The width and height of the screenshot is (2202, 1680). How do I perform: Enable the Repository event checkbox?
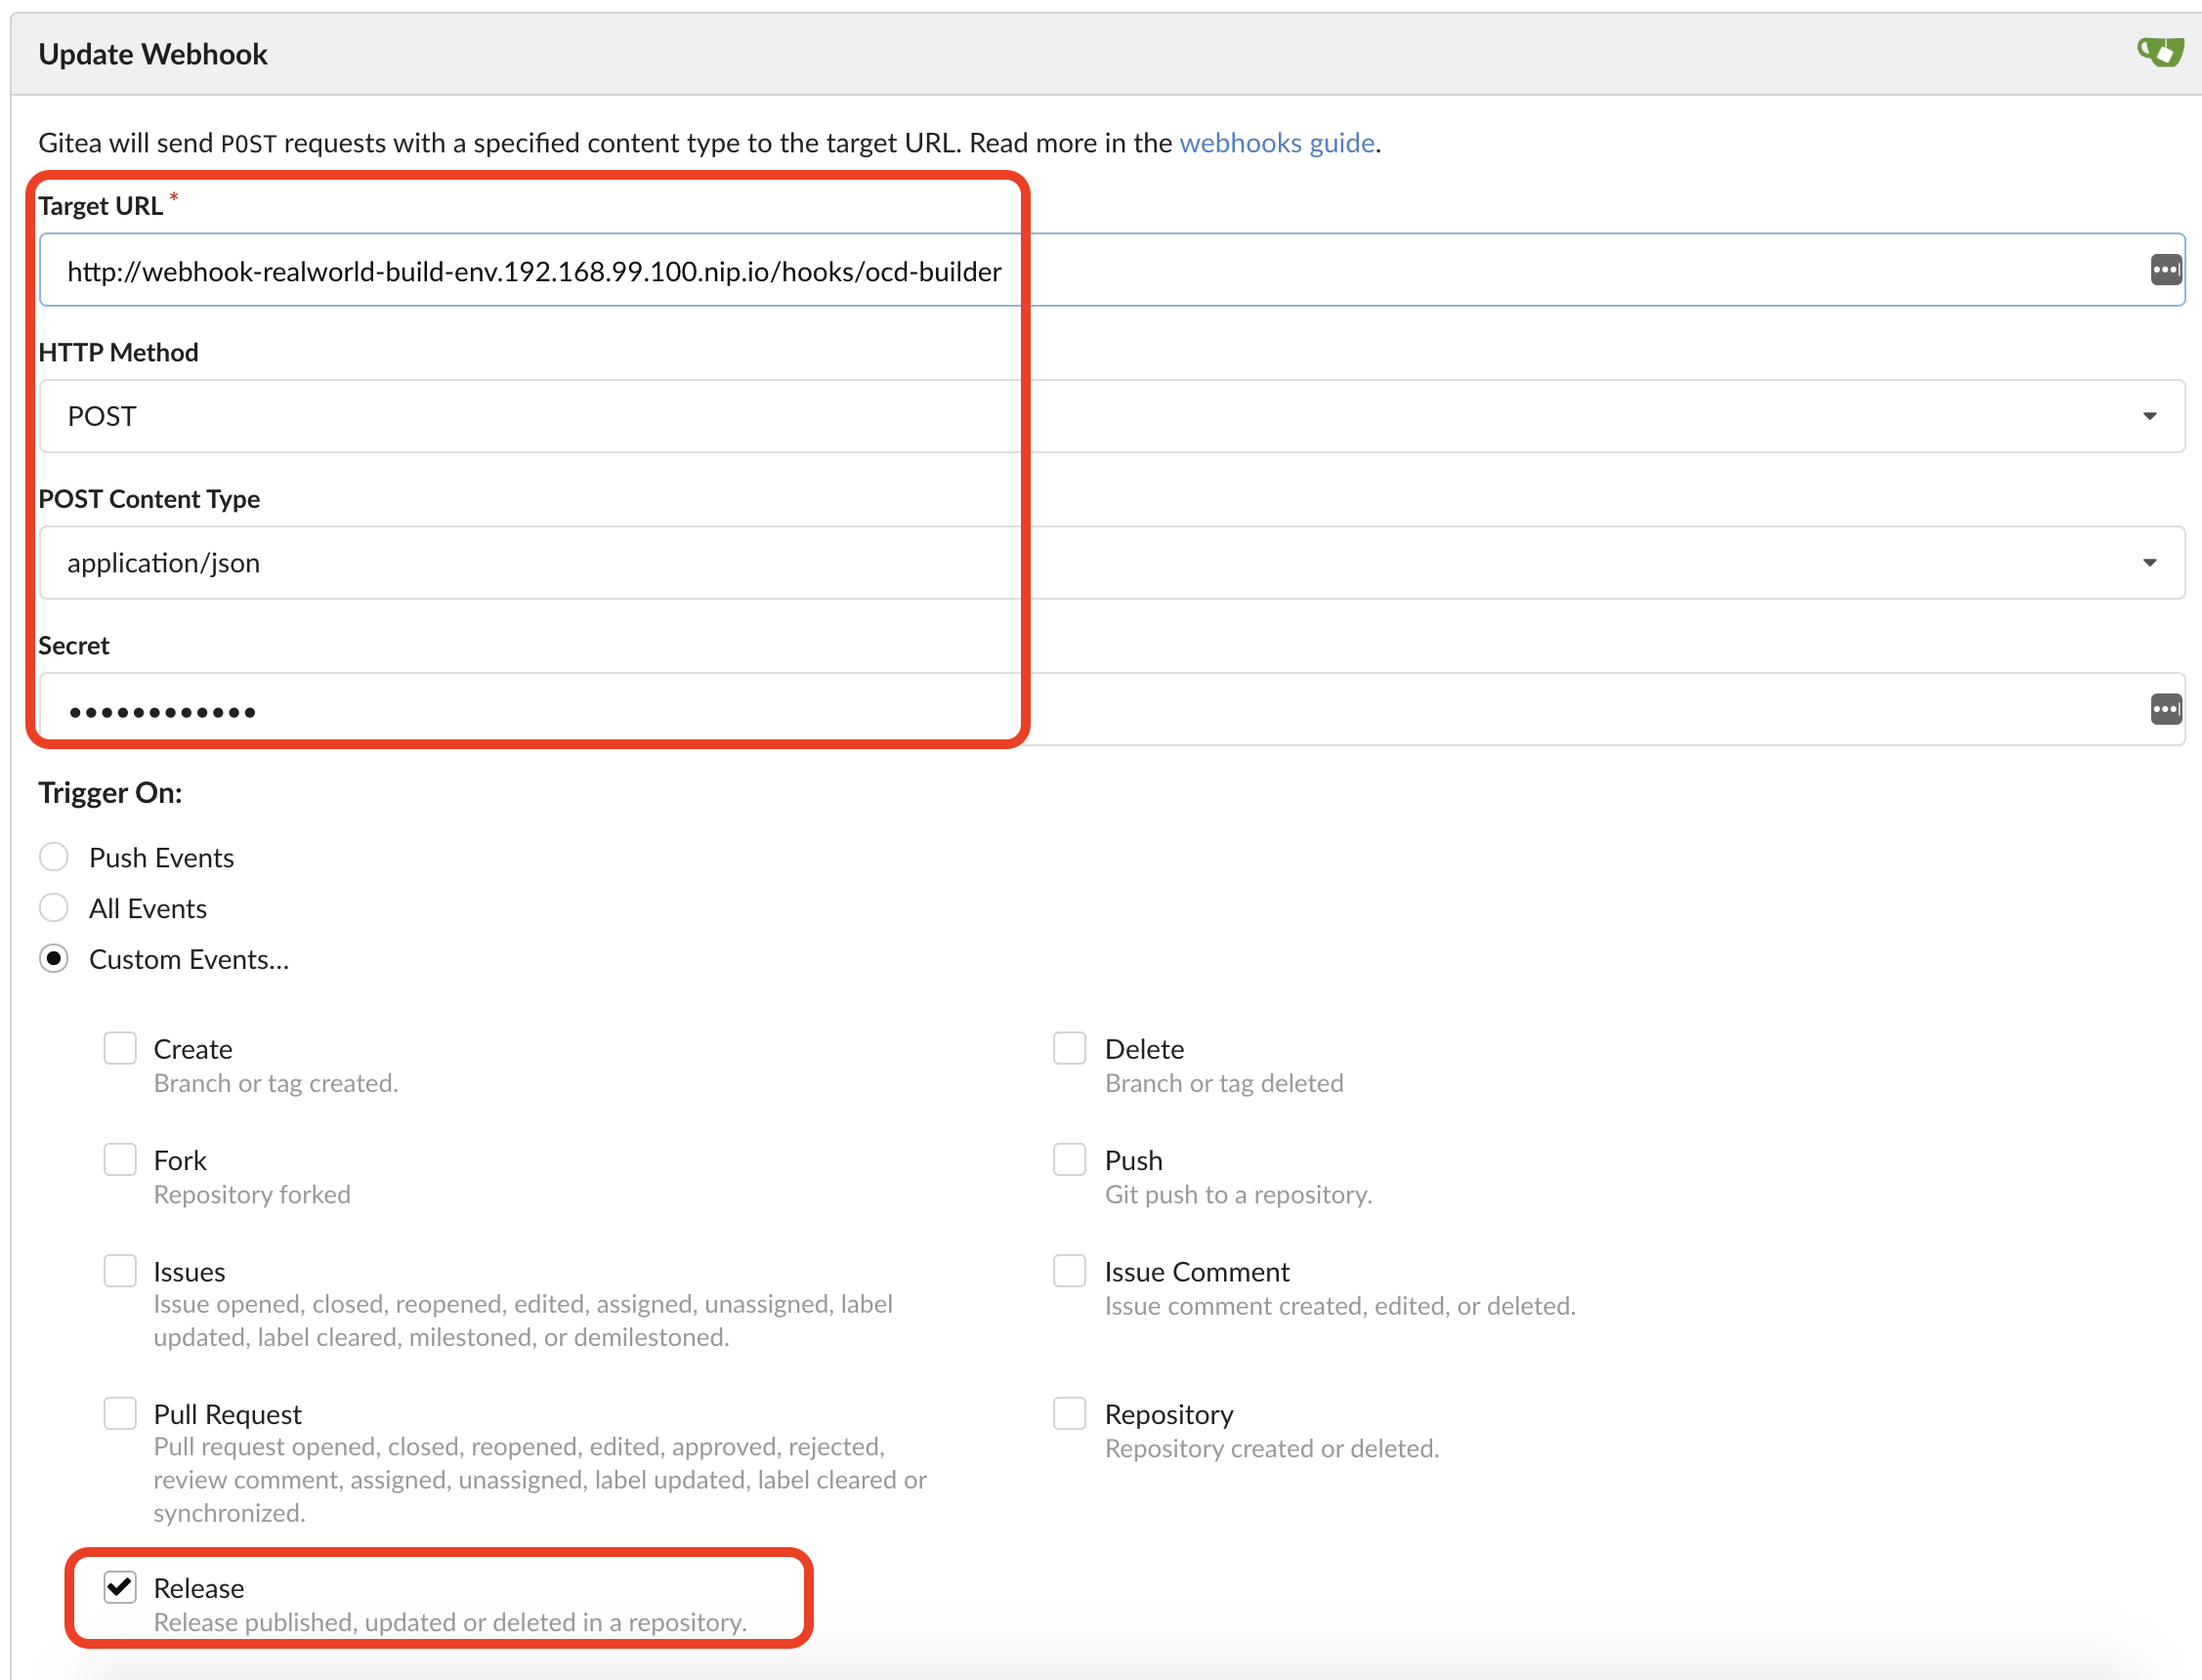pyautogui.click(x=1070, y=1414)
